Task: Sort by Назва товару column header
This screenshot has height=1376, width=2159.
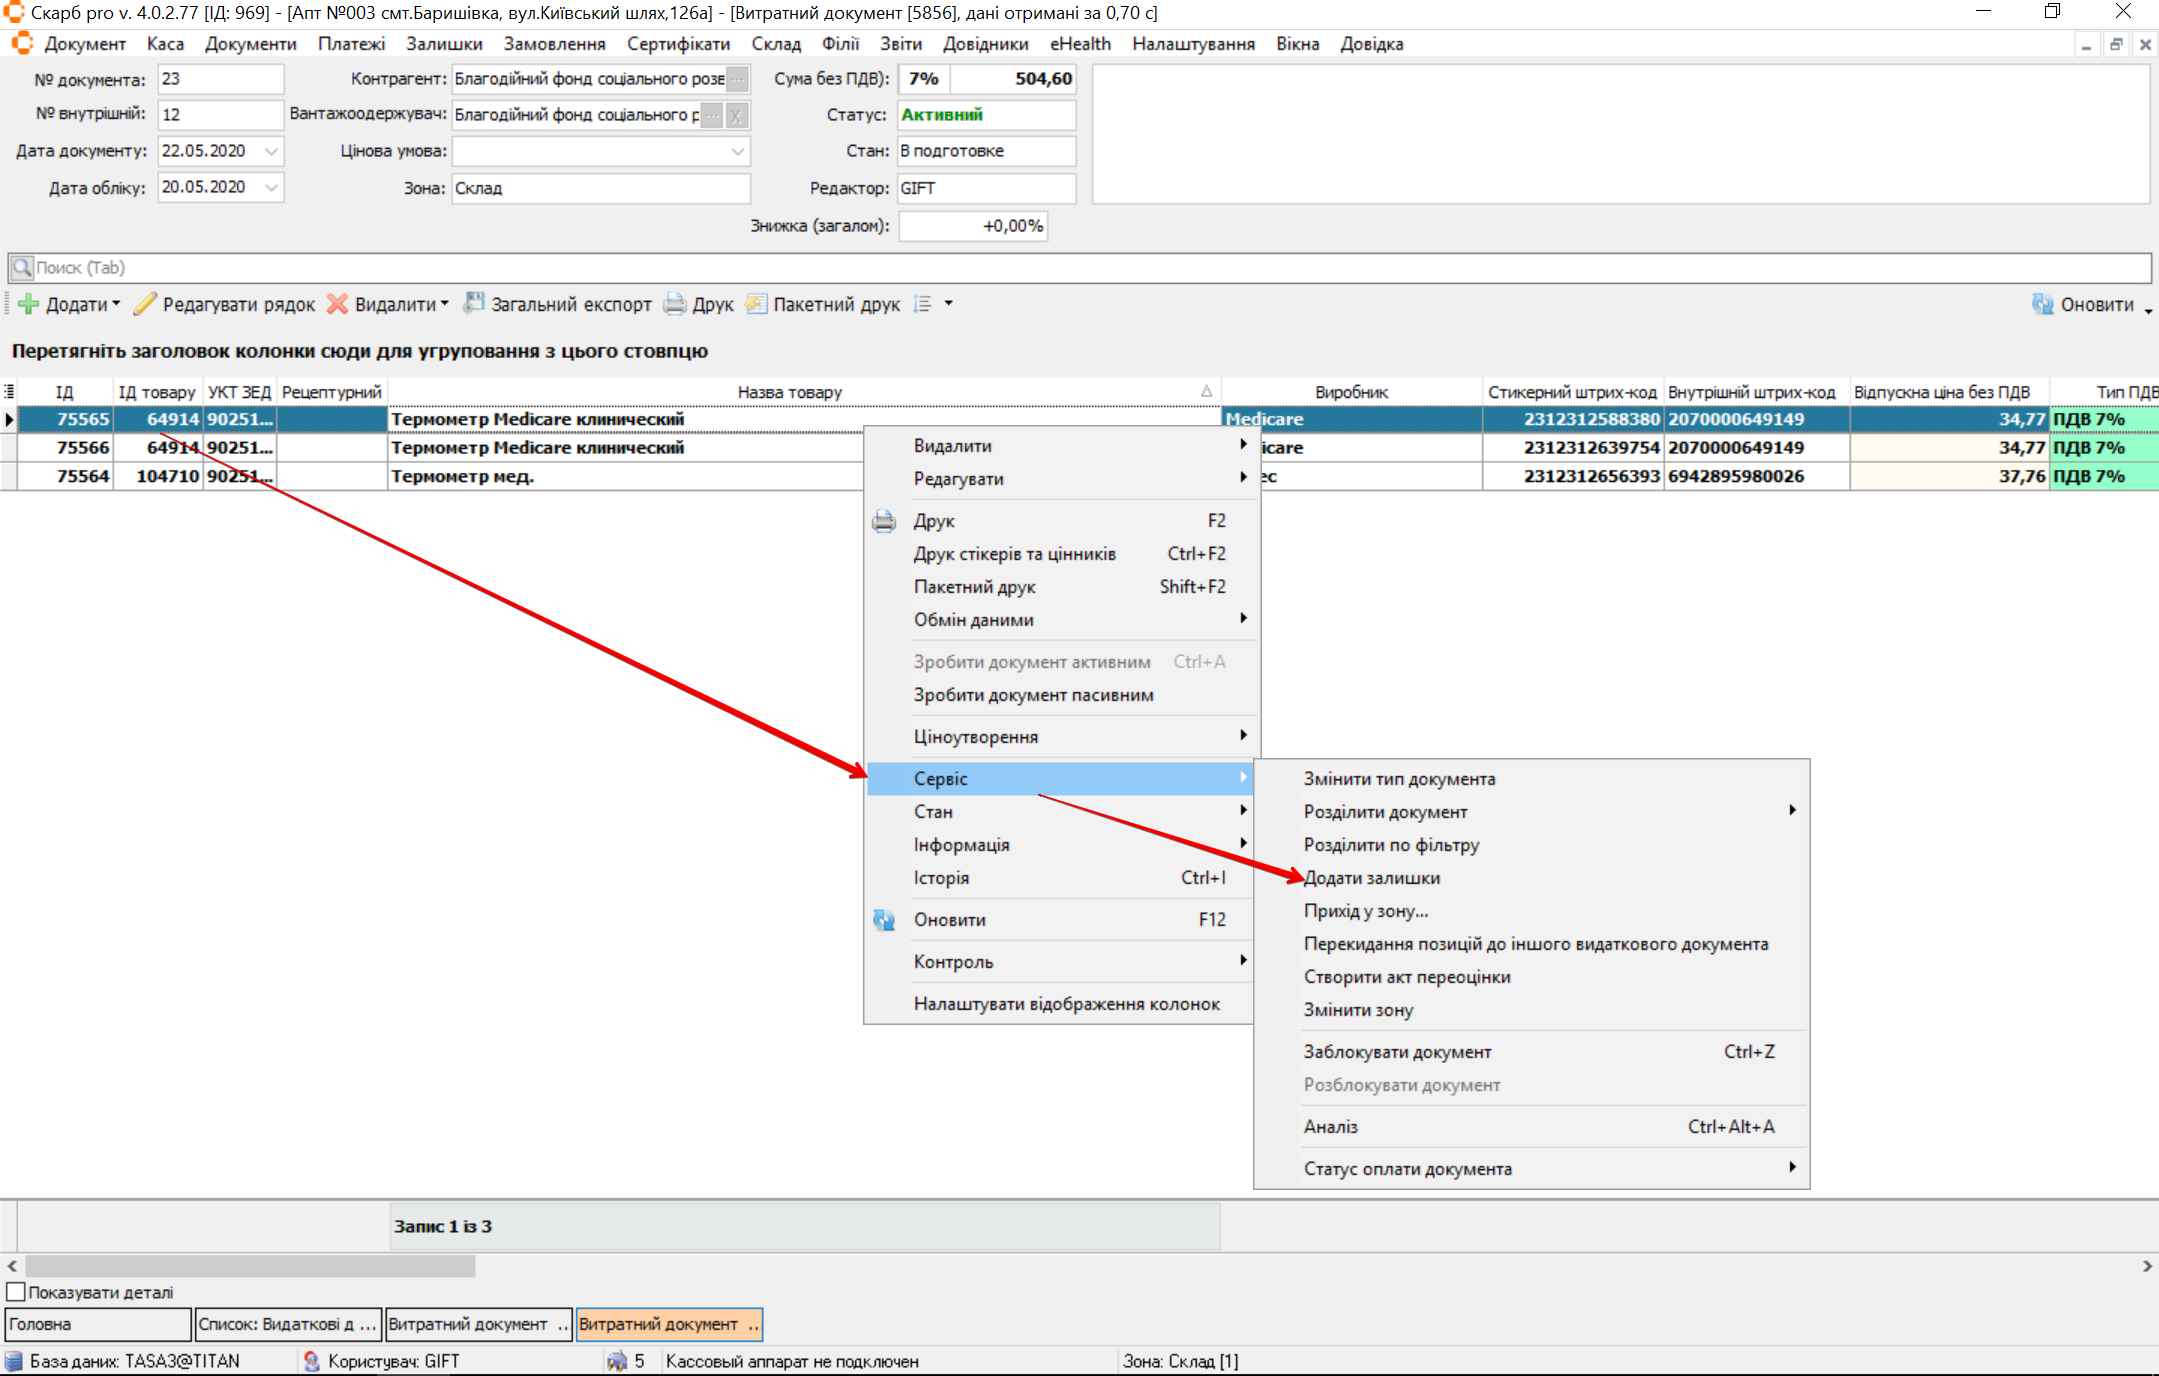Action: pyautogui.click(x=790, y=392)
